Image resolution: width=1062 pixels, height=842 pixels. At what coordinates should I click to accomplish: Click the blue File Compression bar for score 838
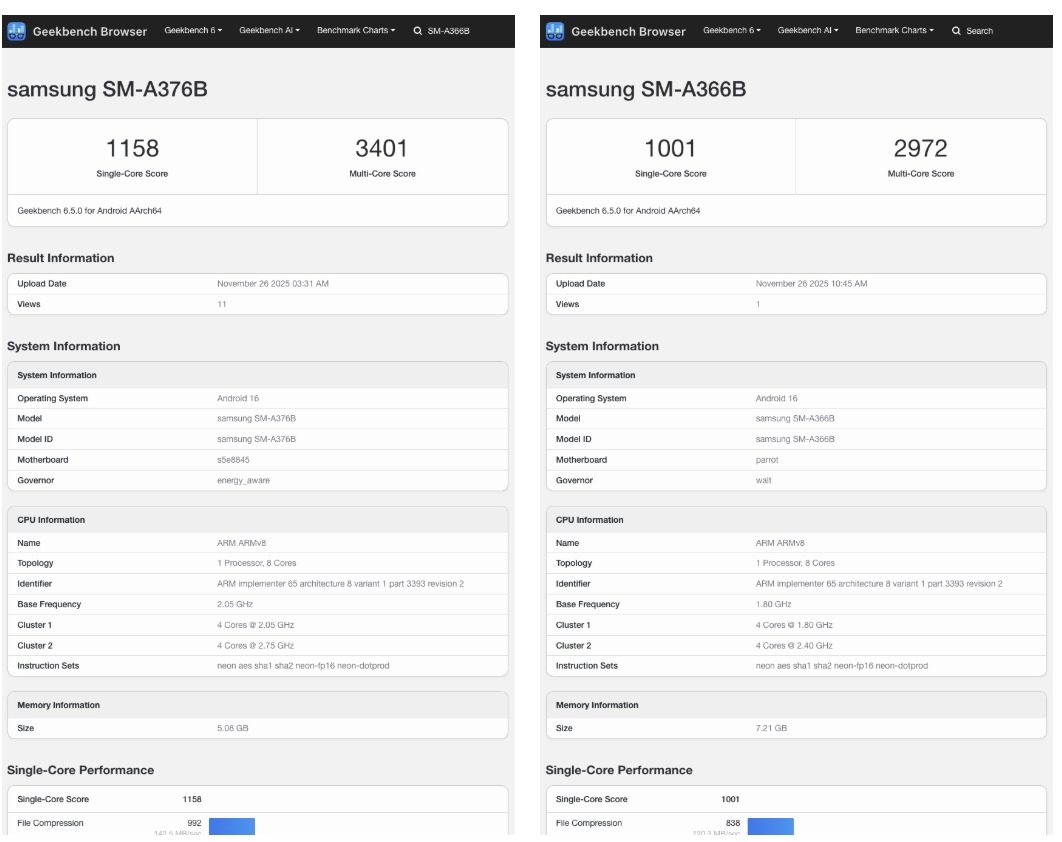coord(770,827)
